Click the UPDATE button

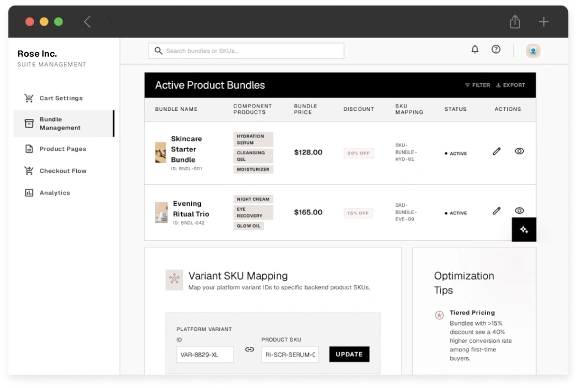[x=349, y=354]
